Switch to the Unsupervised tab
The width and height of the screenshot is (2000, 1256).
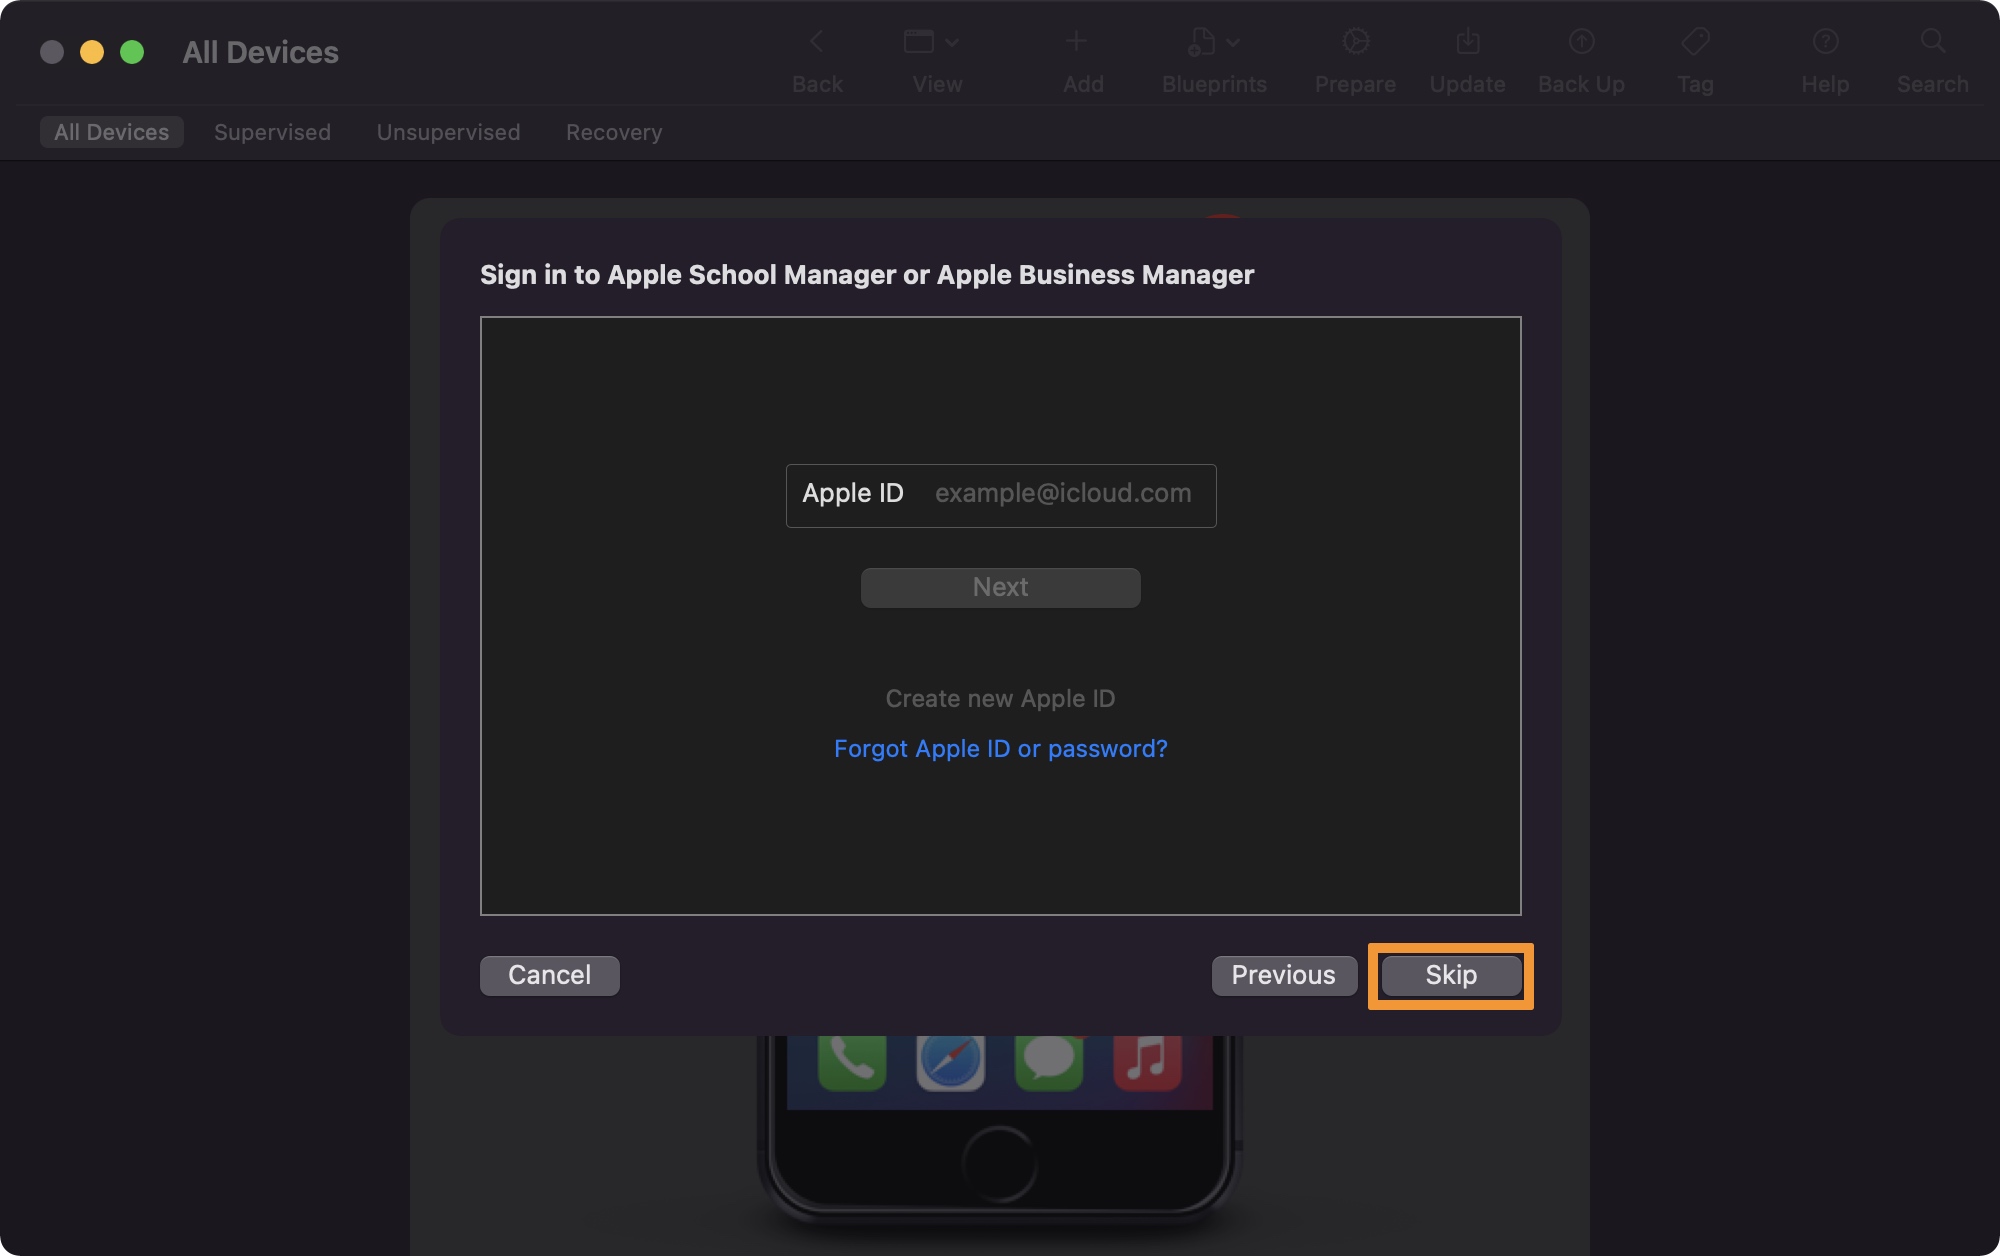point(448,132)
